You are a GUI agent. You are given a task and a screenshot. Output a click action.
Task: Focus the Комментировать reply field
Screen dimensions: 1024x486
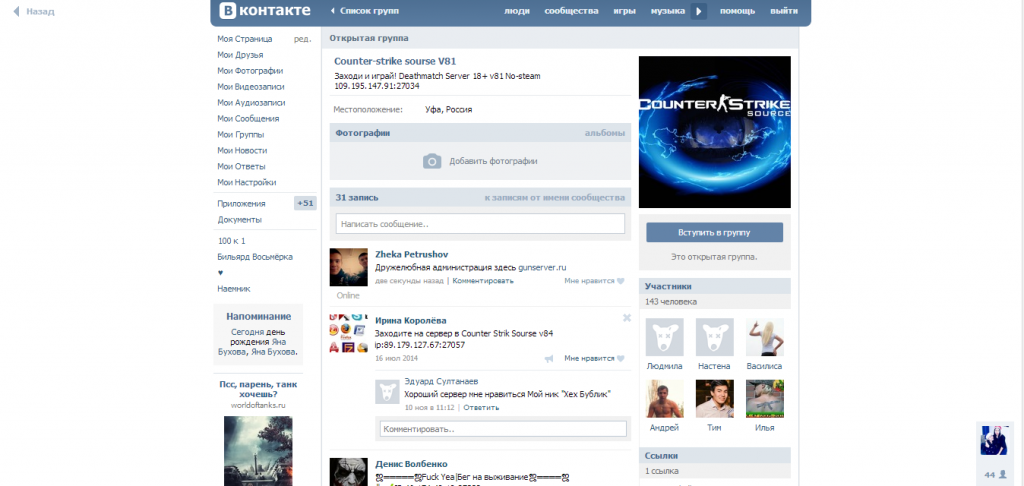pos(502,429)
